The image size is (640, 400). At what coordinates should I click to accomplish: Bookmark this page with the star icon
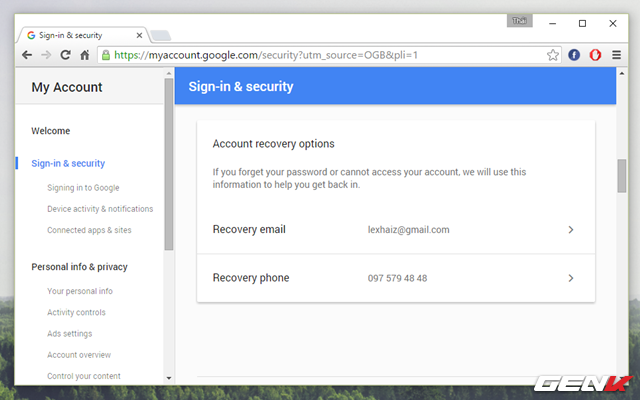[553, 55]
